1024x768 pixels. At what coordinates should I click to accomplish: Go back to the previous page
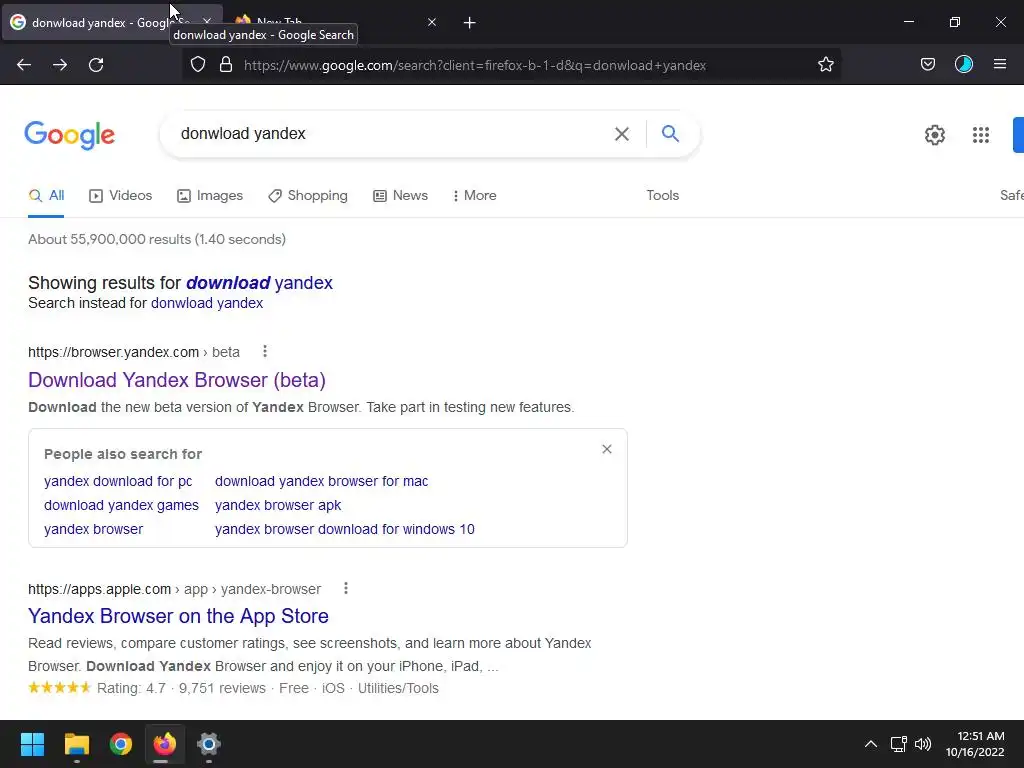click(24, 65)
